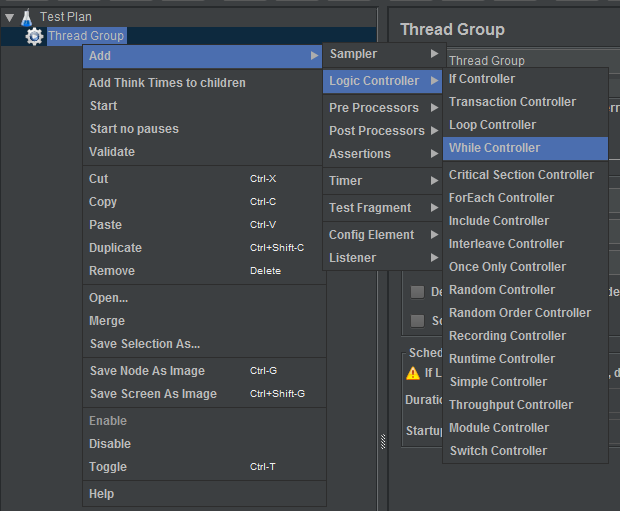Add an Include Controller

525,221
